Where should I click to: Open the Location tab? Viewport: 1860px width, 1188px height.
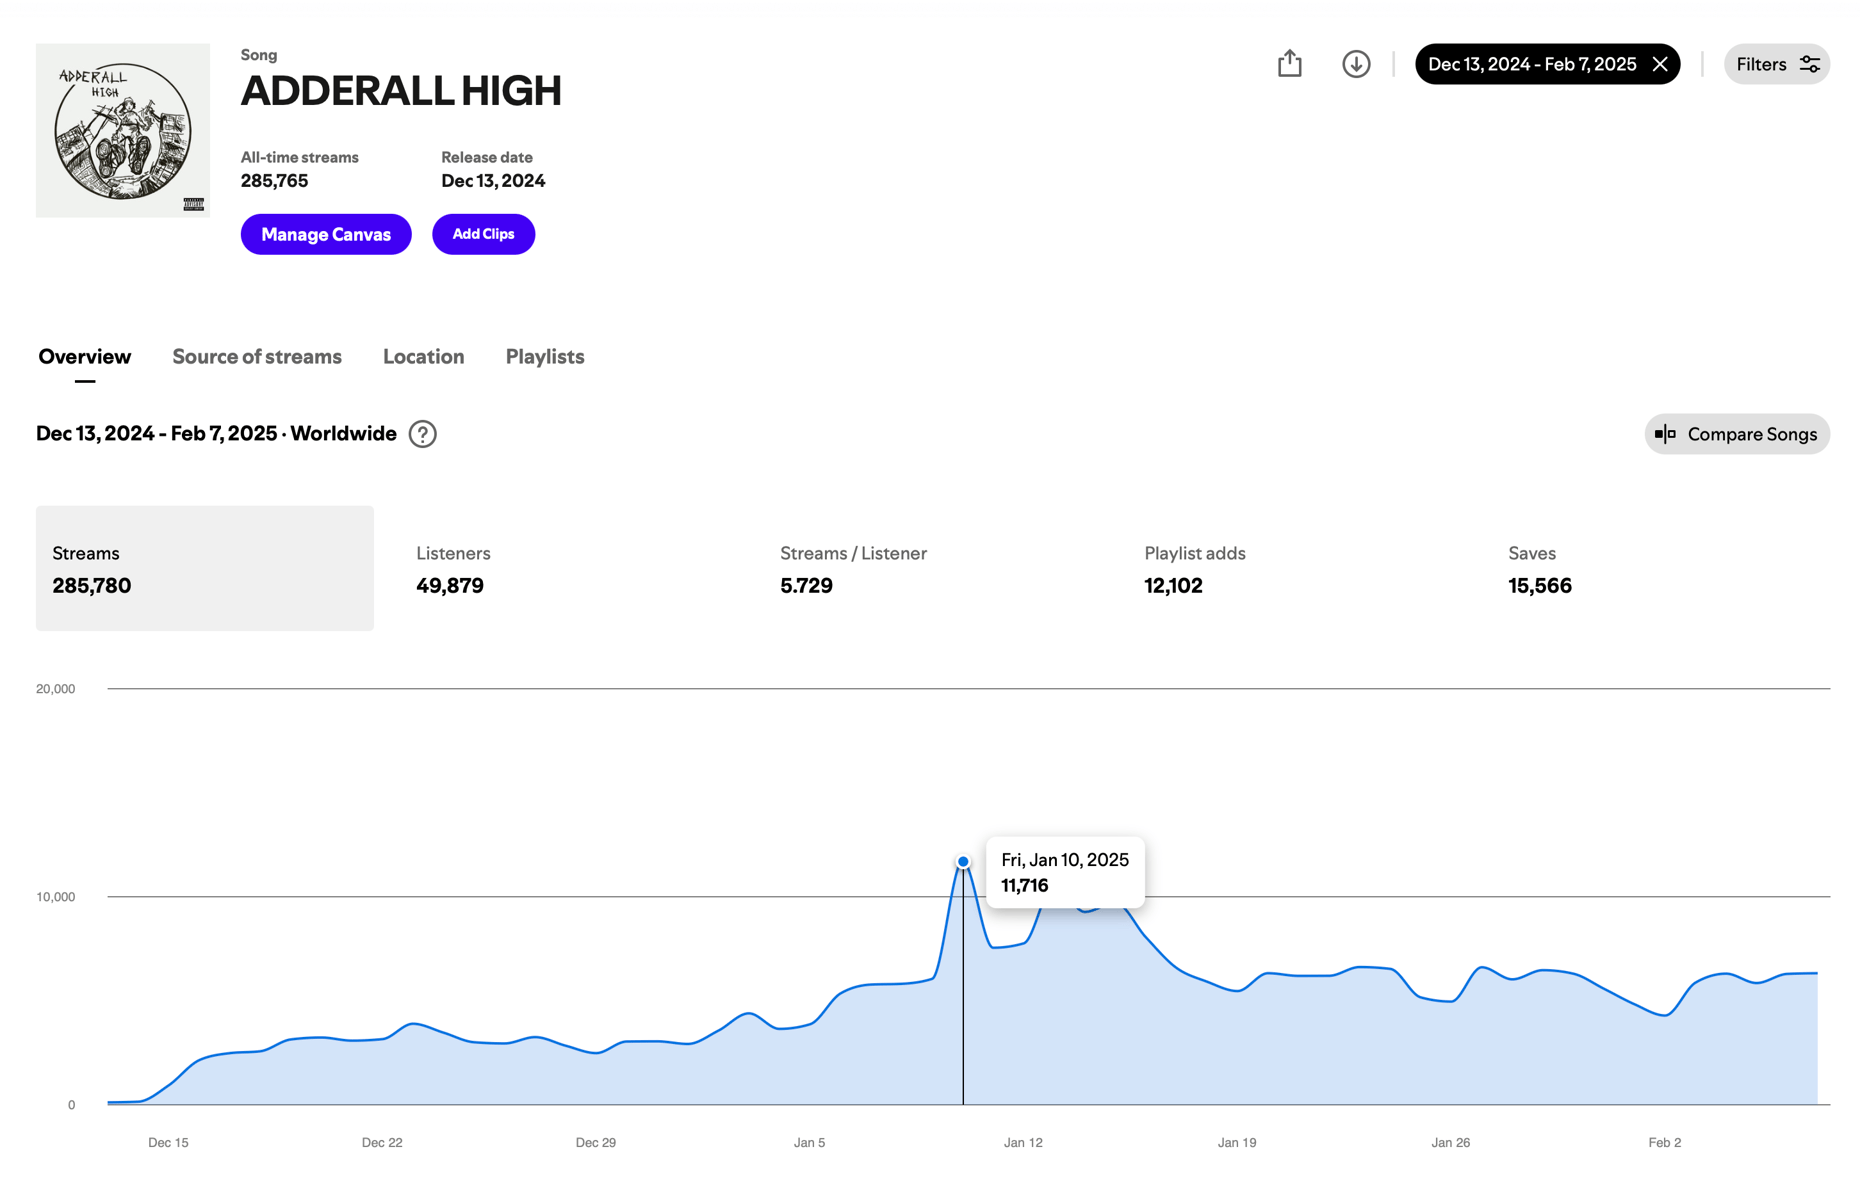pyautogui.click(x=423, y=357)
